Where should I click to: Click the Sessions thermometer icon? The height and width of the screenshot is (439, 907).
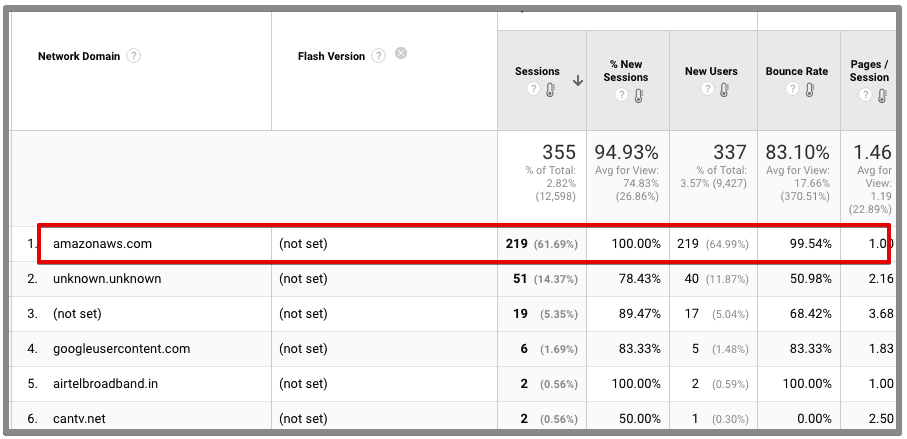pos(549,90)
